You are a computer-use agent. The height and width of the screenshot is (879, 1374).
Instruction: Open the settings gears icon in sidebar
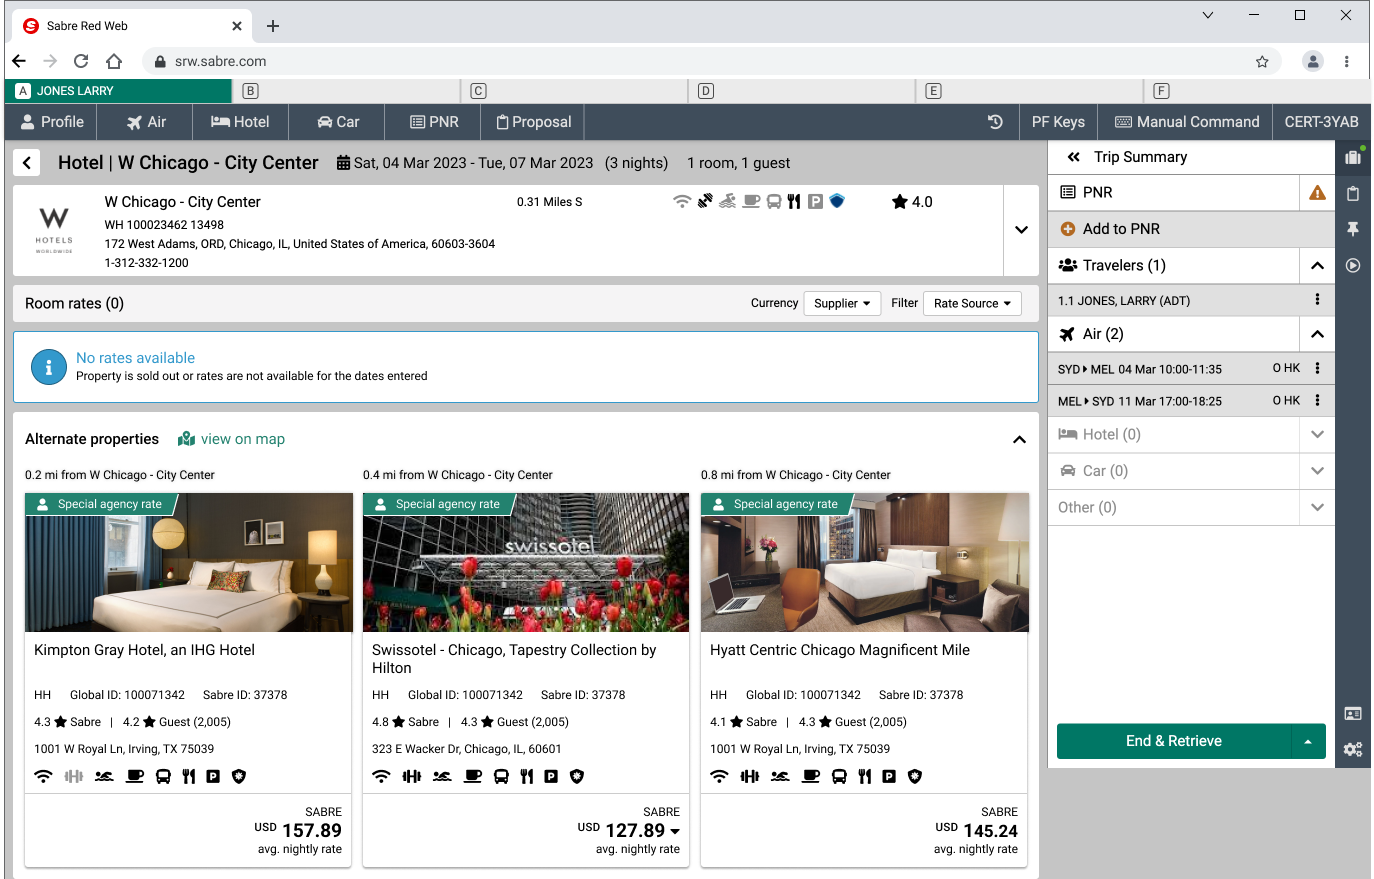tap(1353, 749)
